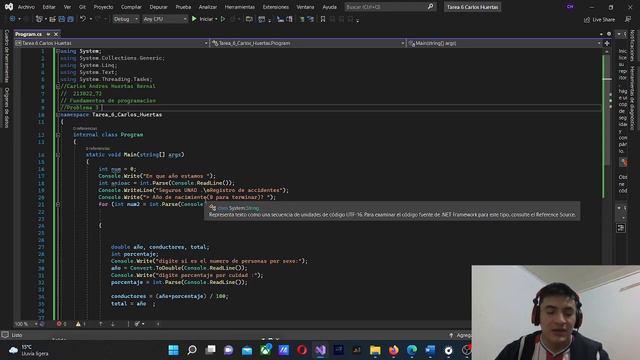This screenshot has width=640, height=360.
Task: Open the 100 % zoom level dropdown
Action: tap(26, 324)
